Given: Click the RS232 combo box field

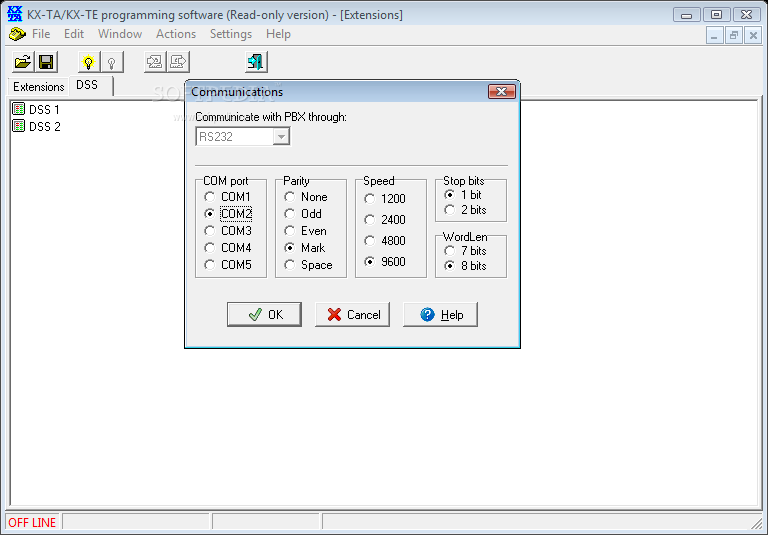Looking at the screenshot, I should (242, 137).
